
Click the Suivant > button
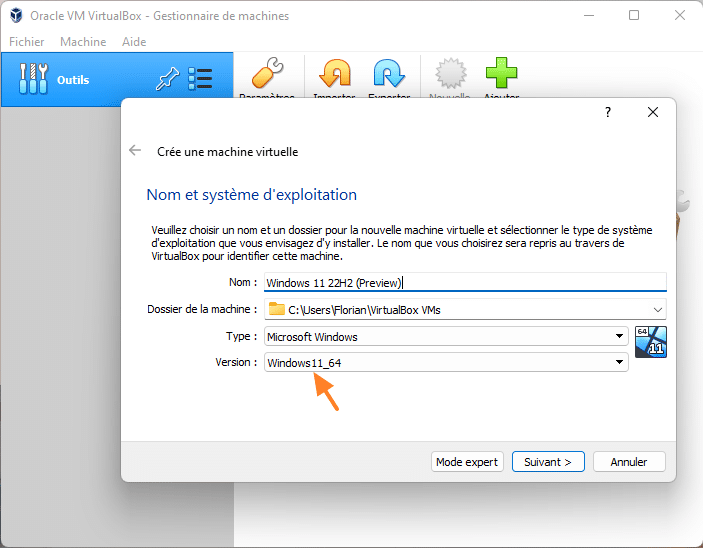tap(548, 462)
